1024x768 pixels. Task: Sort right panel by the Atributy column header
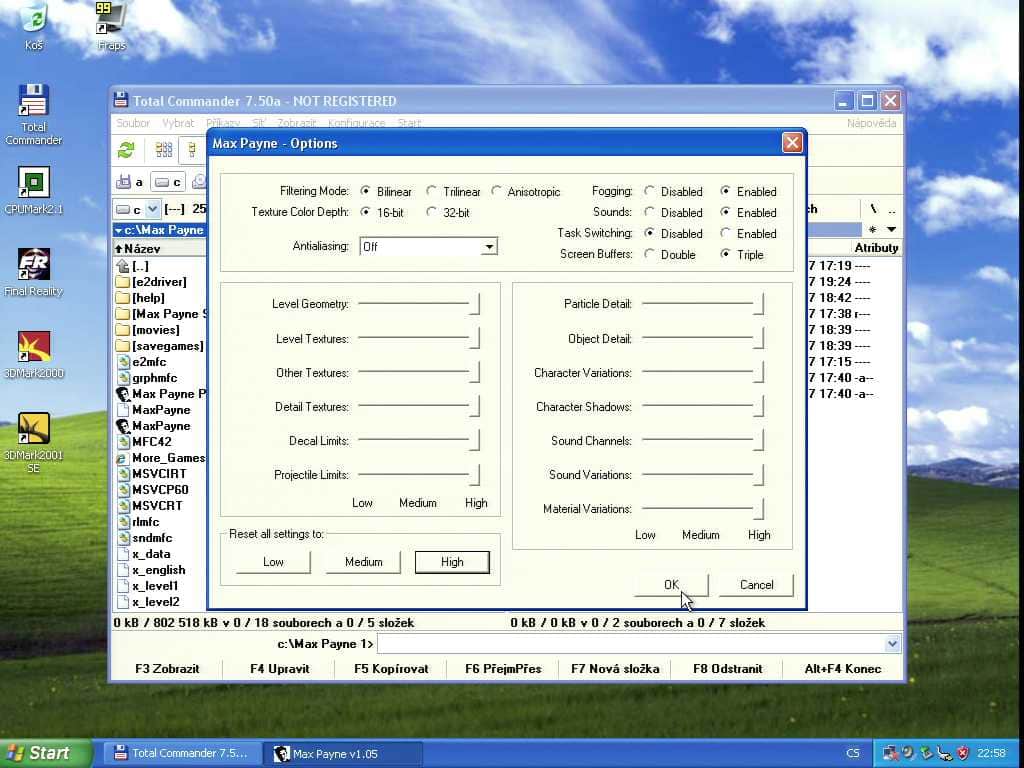[x=876, y=248]
